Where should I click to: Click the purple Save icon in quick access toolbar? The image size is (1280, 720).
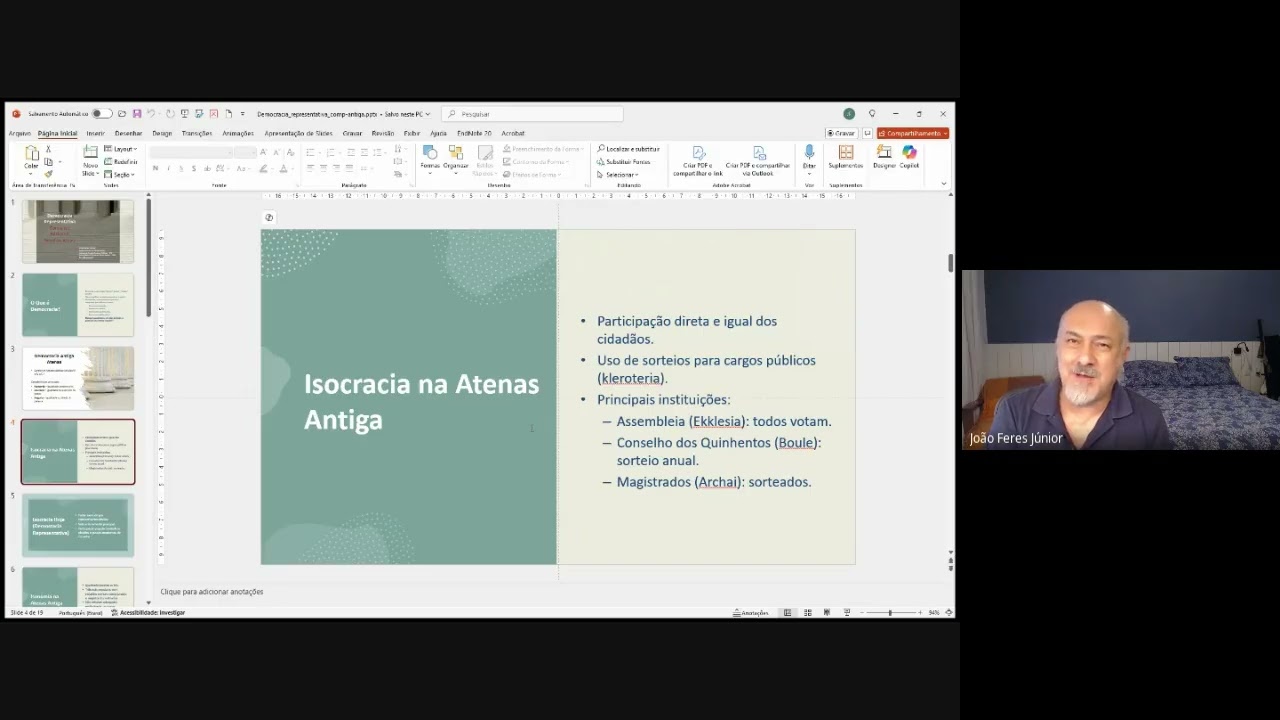(137, 114)
